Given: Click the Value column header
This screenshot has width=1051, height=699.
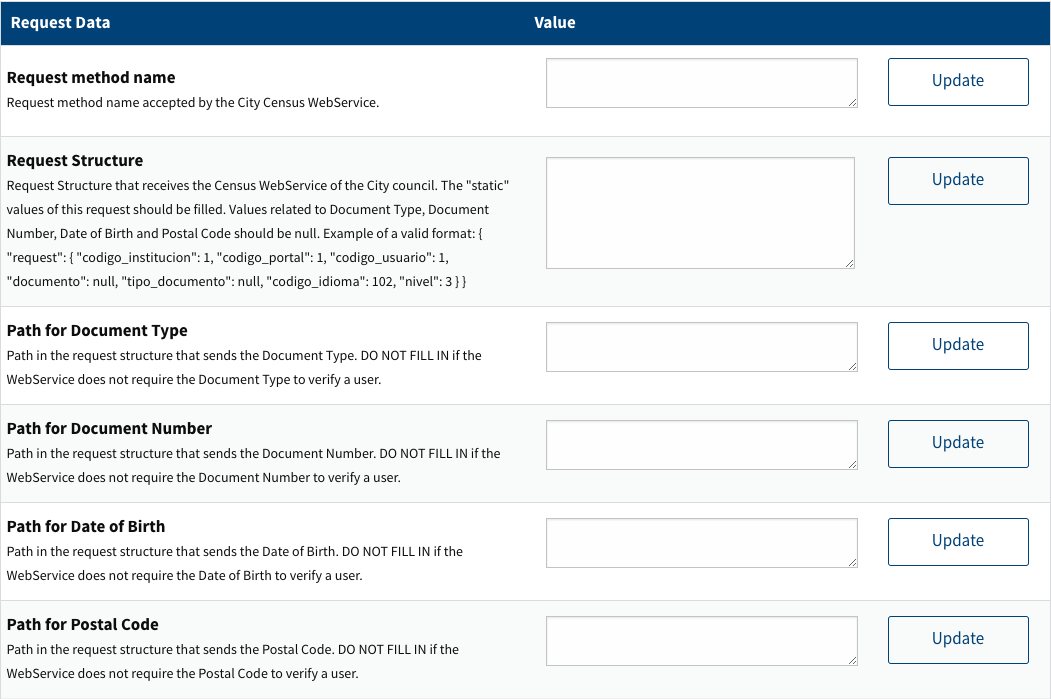Looking at the screenshot, I should (x=555, y=22).
